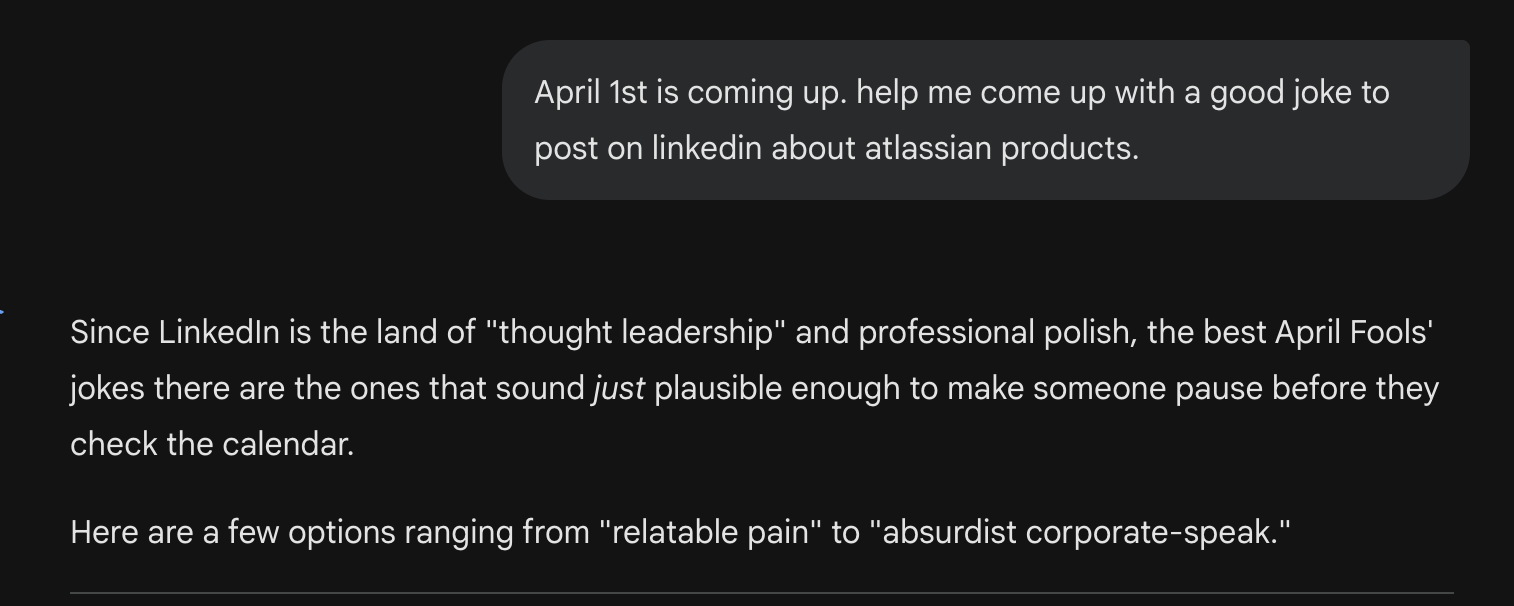This screenshot has width=1514, height=606.
Task: Click the Gemini sparkle icon beside the response
Action: pyautogui.click(x=2, y=313)
